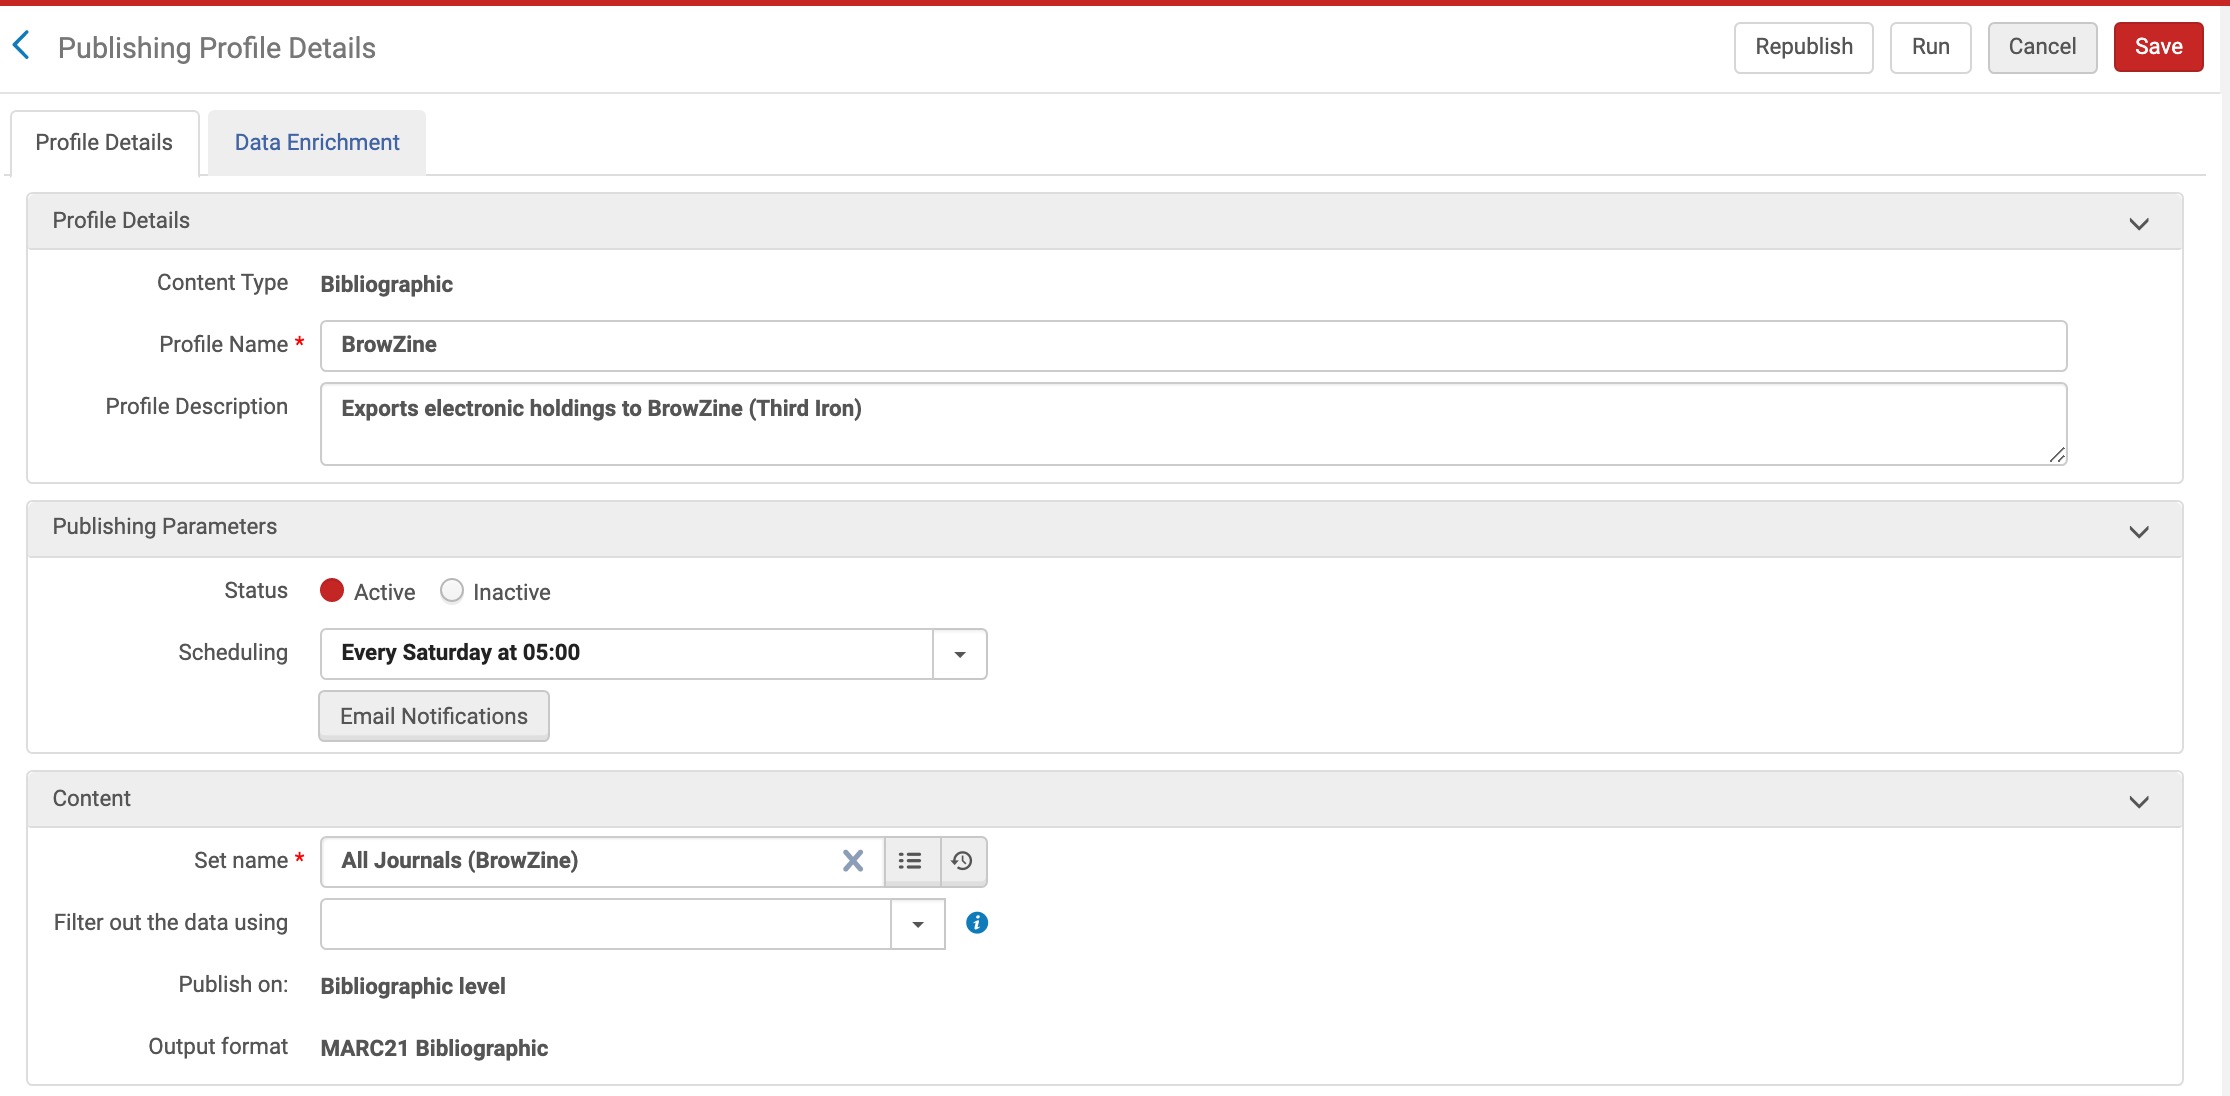2230x1096 pixels.
Task: Click the Run button
Action: pos(1930,47)
